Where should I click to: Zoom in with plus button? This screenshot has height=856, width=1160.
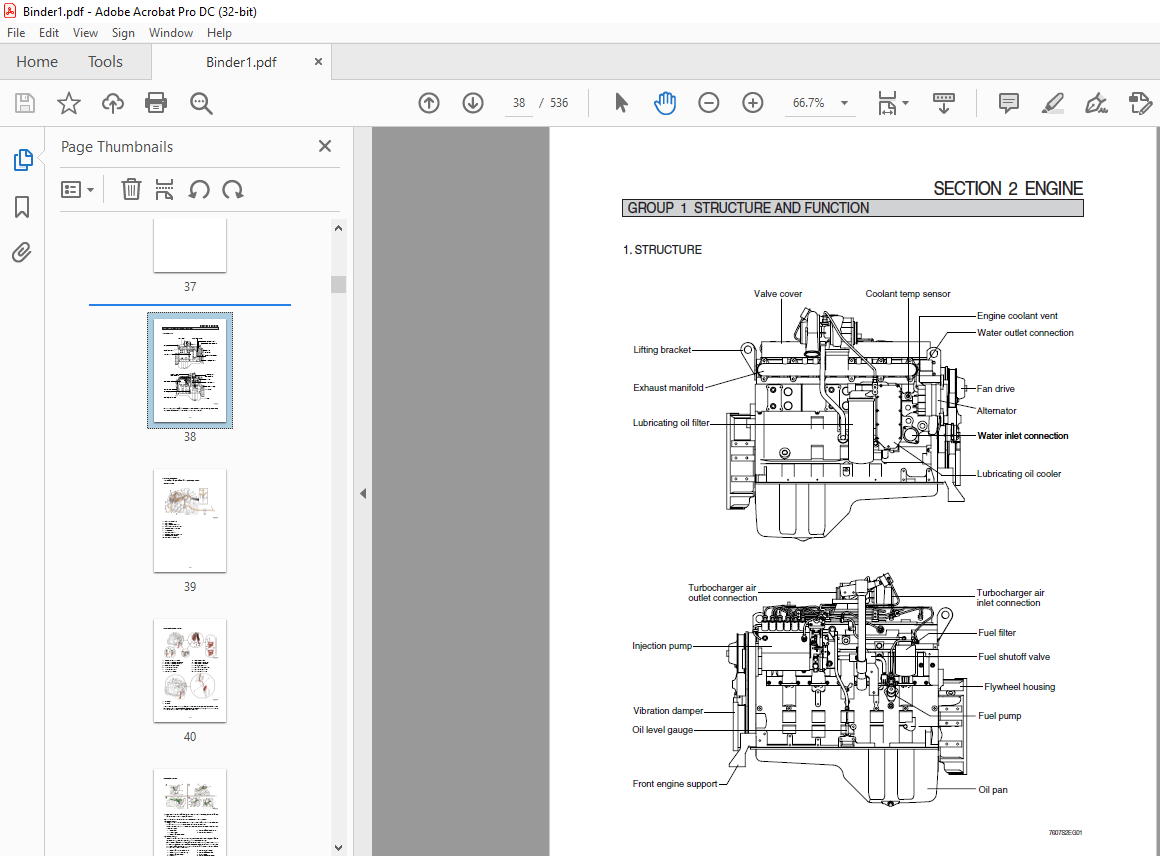(x=752, y=103)
